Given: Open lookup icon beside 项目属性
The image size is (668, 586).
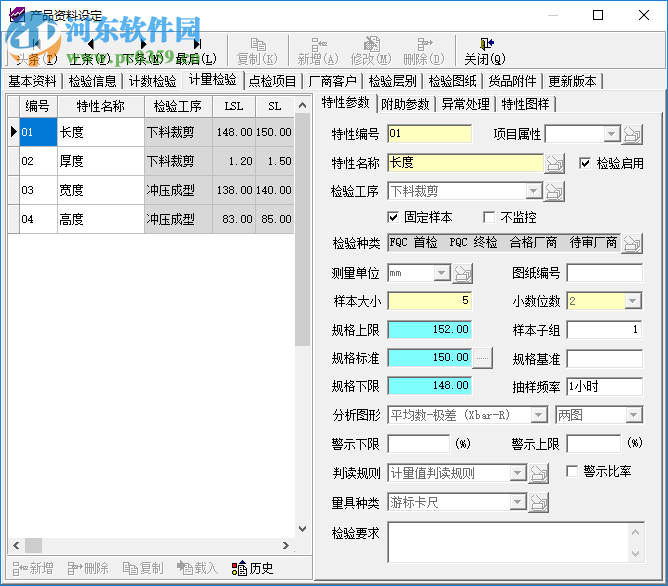Looking at the screenshot, I should (x=632, y=135).
